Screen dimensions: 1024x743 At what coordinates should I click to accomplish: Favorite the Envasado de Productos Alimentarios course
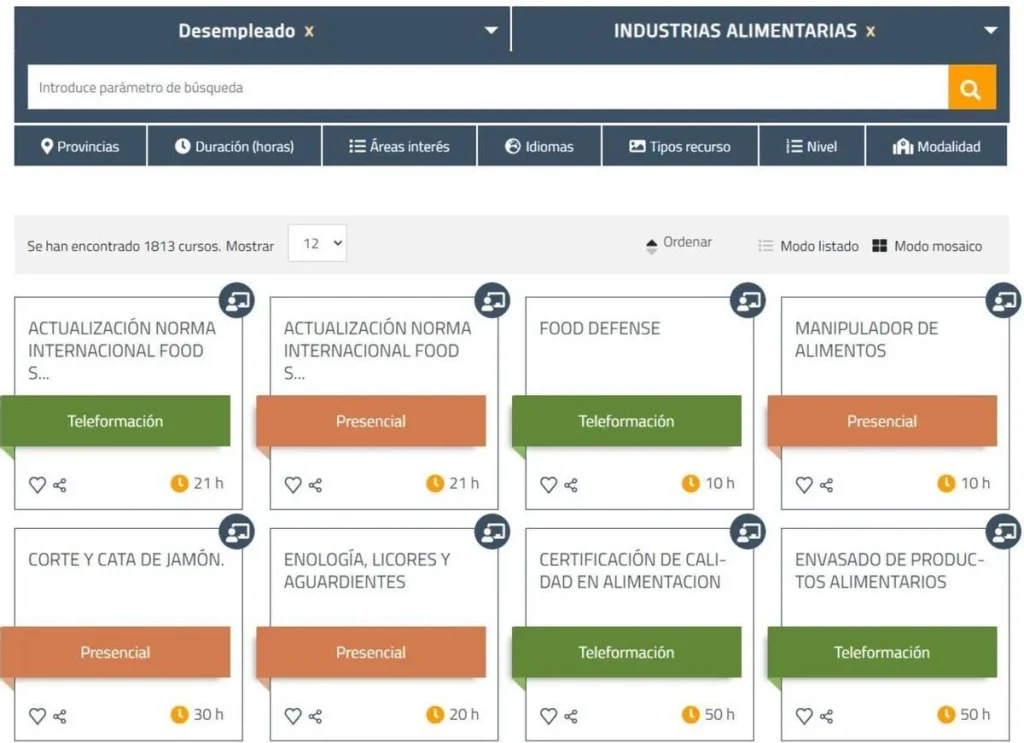pos(804,716)
